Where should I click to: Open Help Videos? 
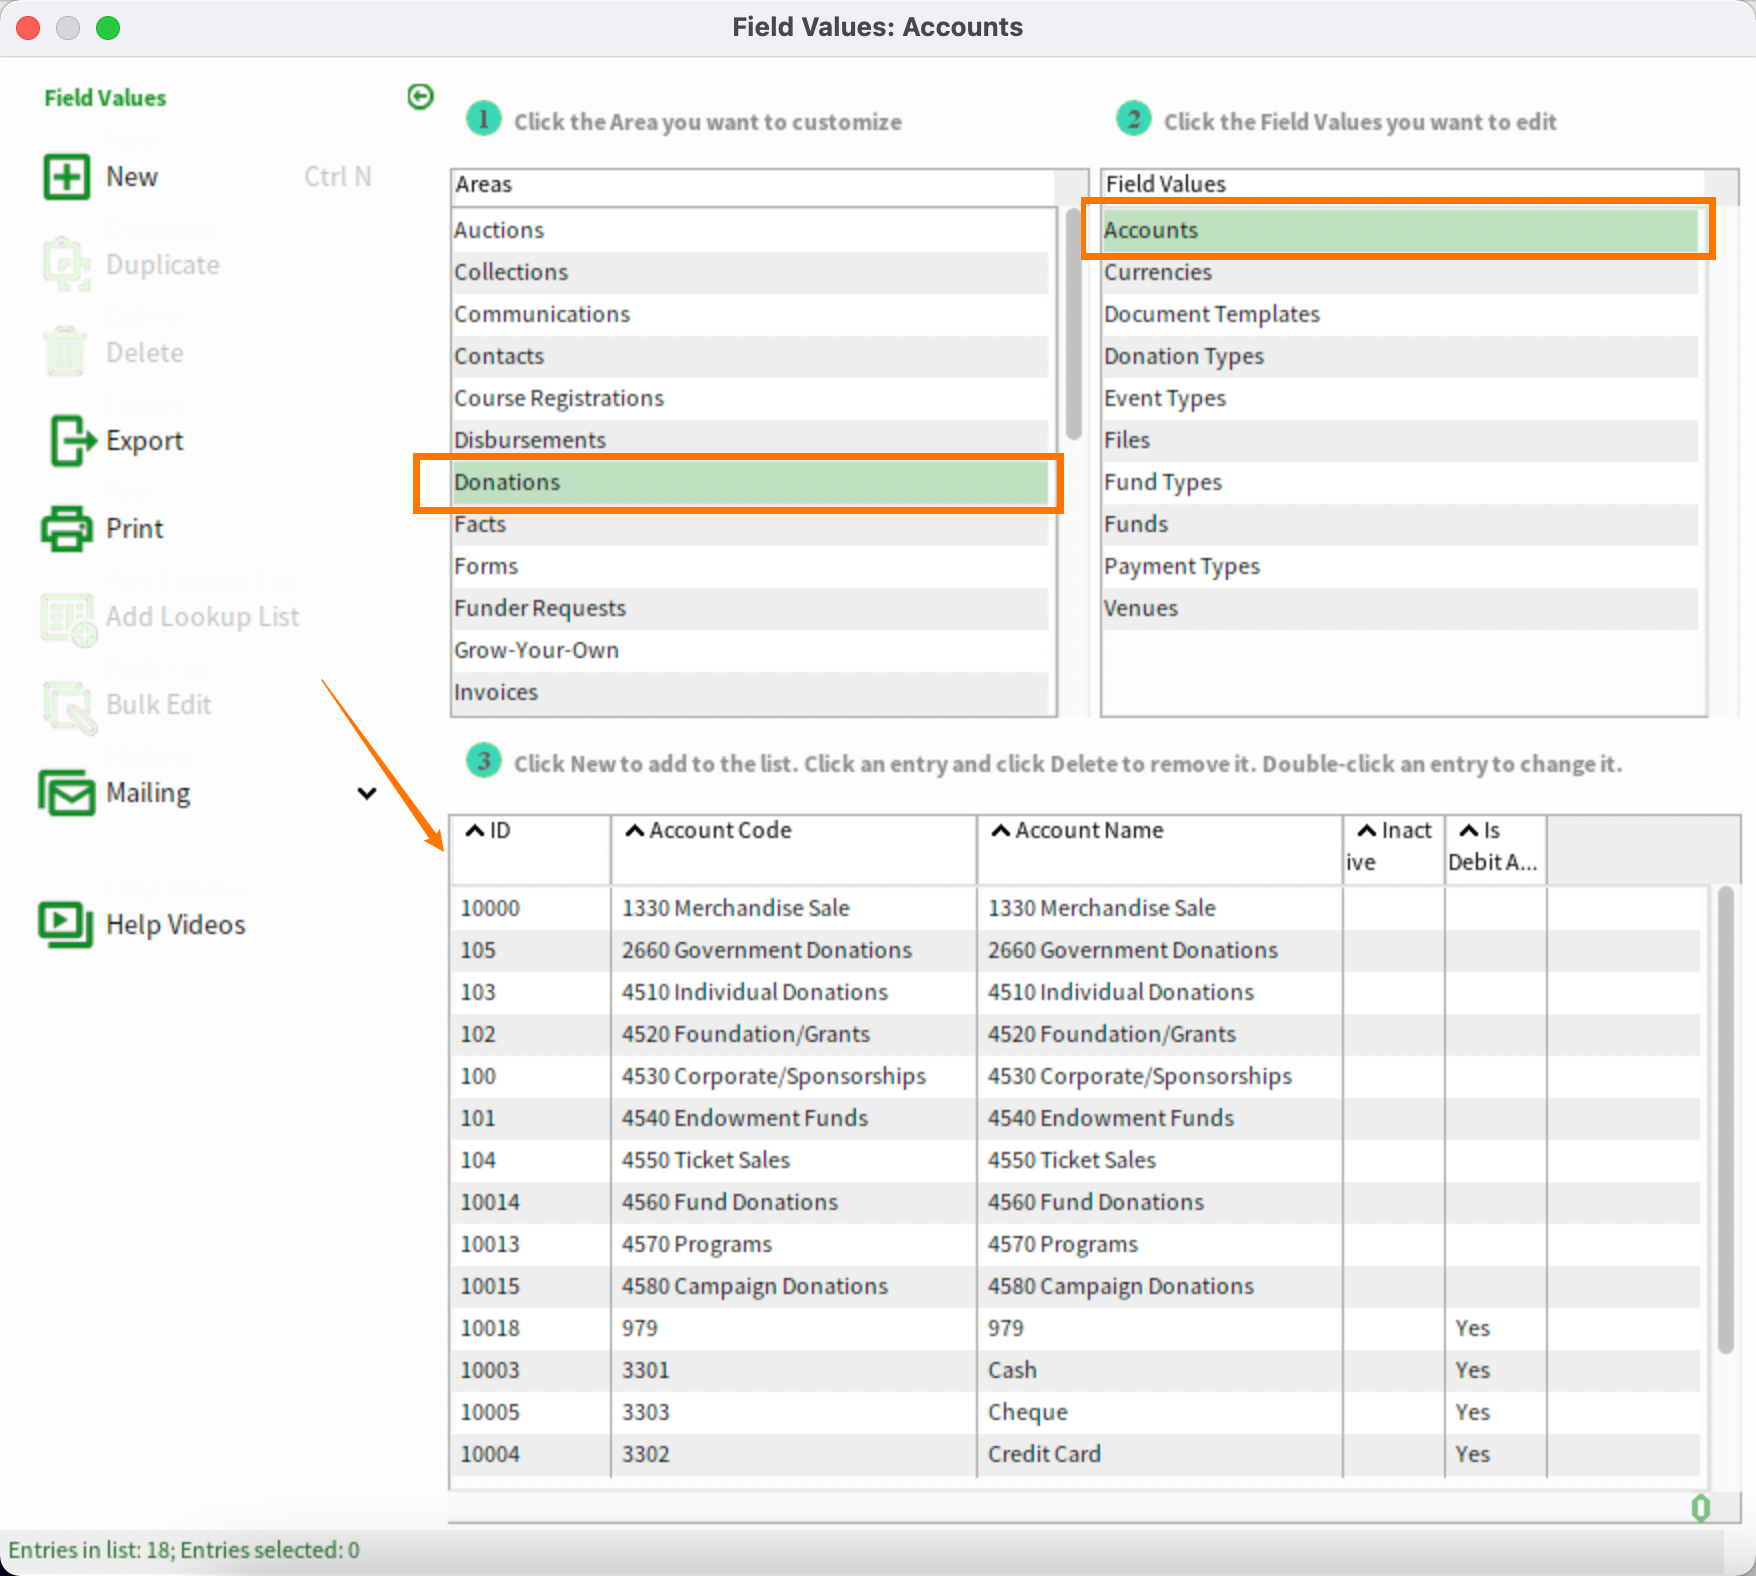[66, 924]
